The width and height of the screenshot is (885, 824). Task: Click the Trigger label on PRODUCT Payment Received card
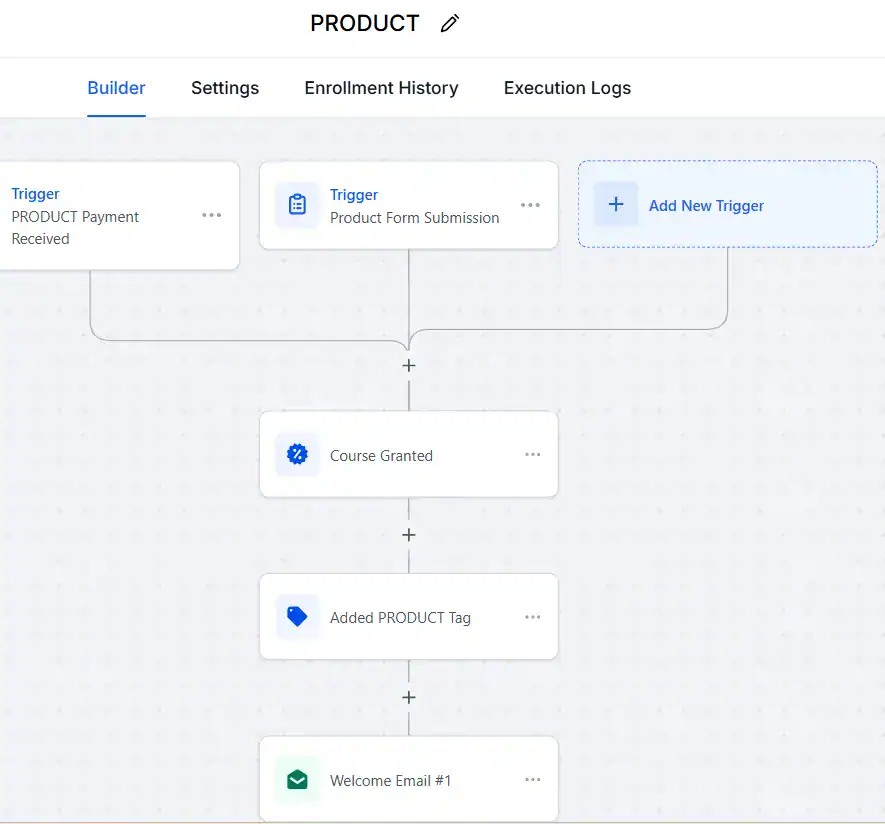(x=35, y=194)
